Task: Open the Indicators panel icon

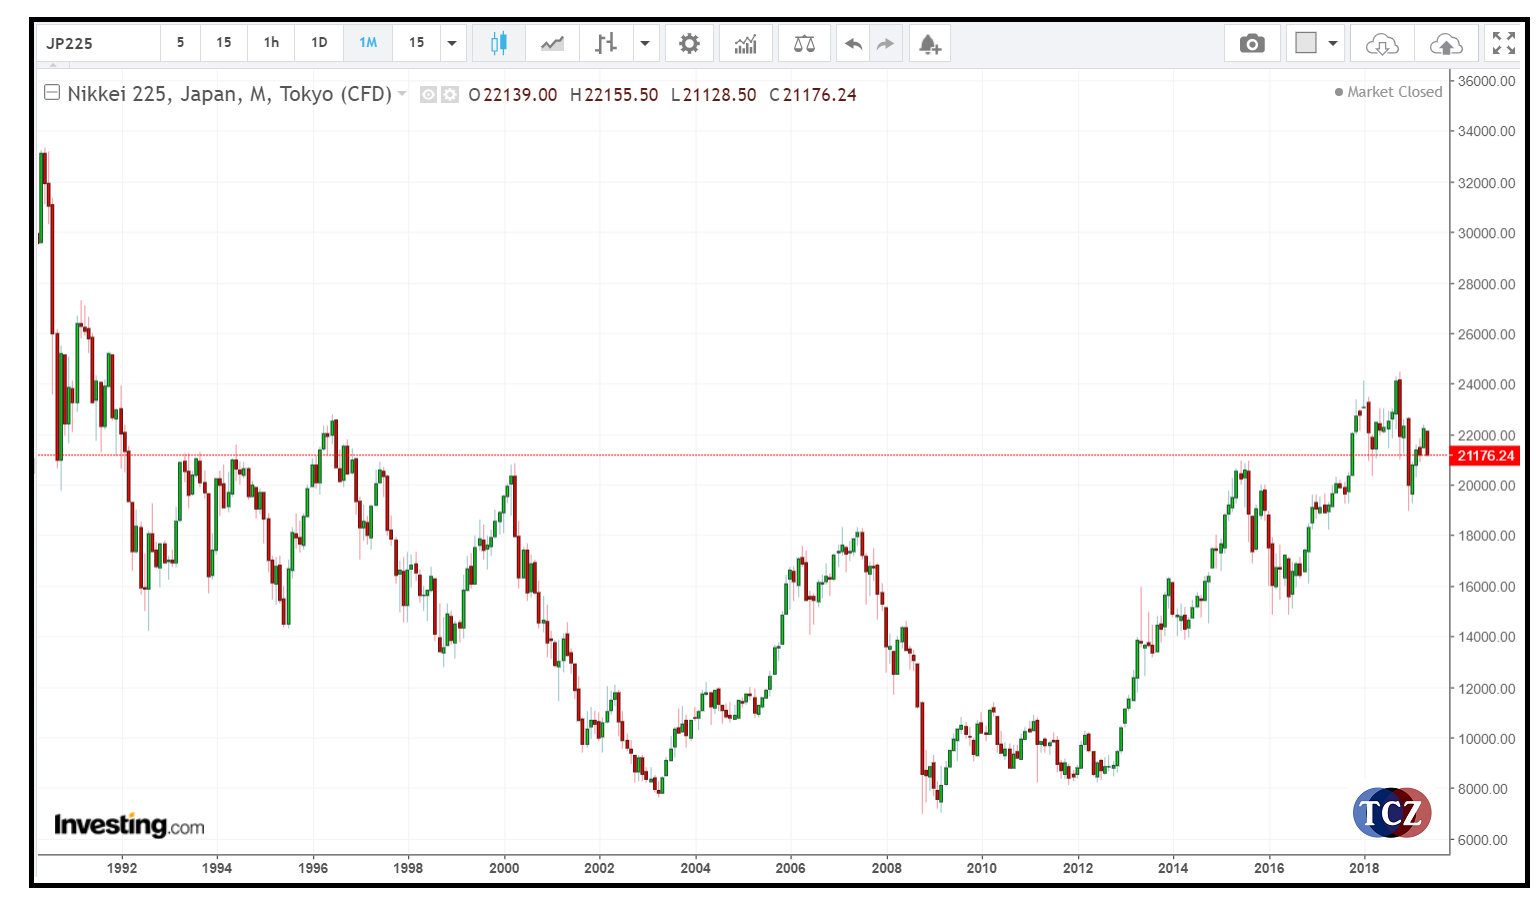Action: pyautogui.click(x=746, y=43)
